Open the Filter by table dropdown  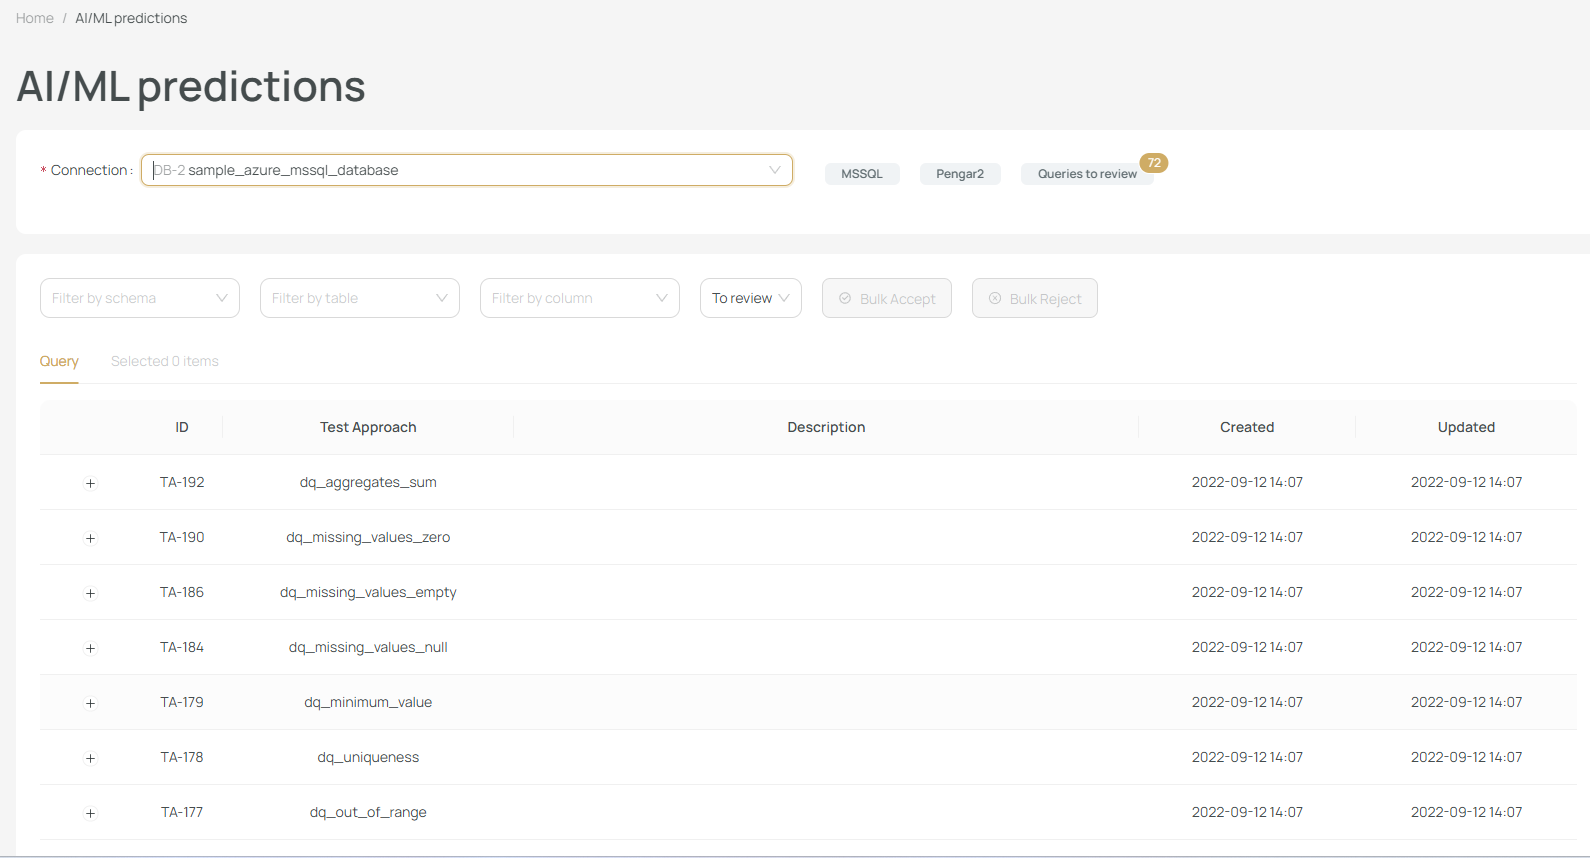click(360, 298)
